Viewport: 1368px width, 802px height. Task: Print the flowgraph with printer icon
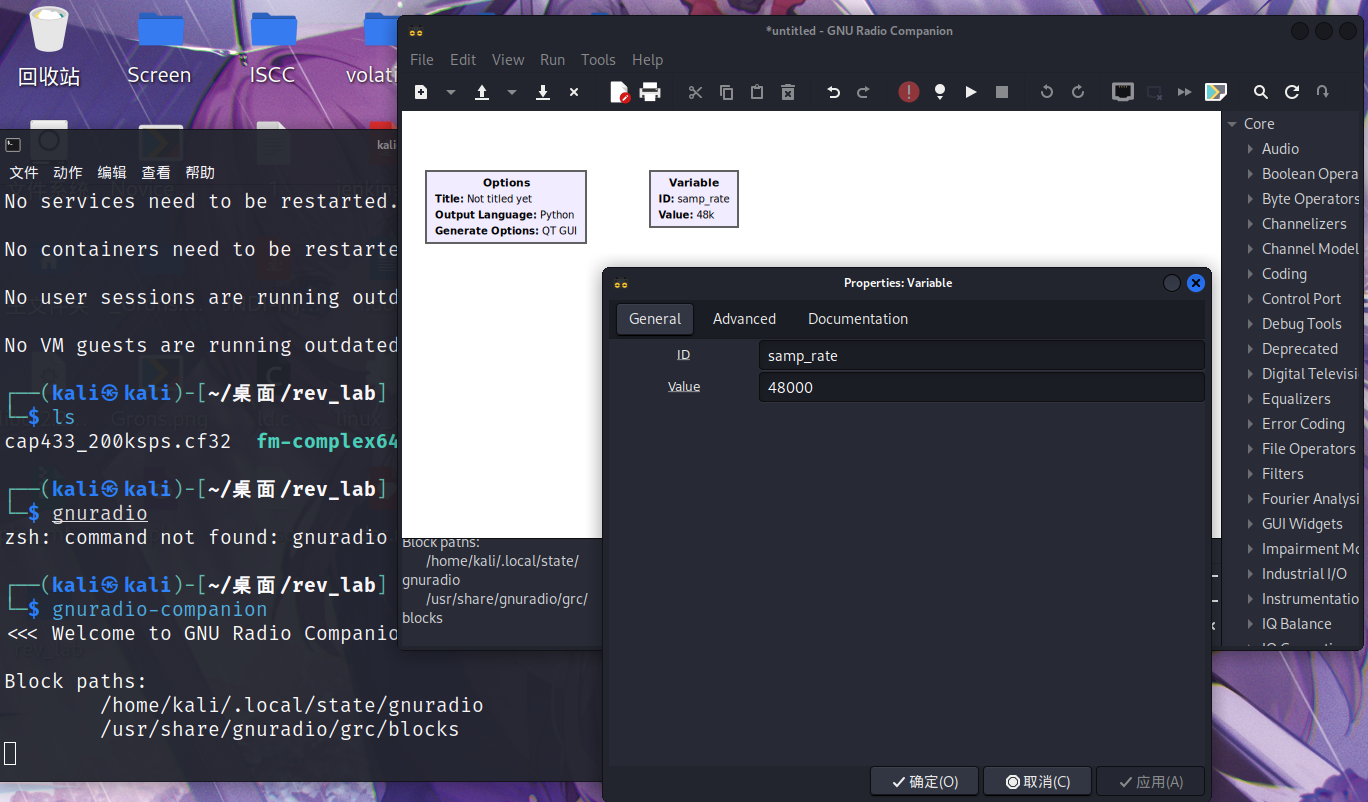[650, 92]
